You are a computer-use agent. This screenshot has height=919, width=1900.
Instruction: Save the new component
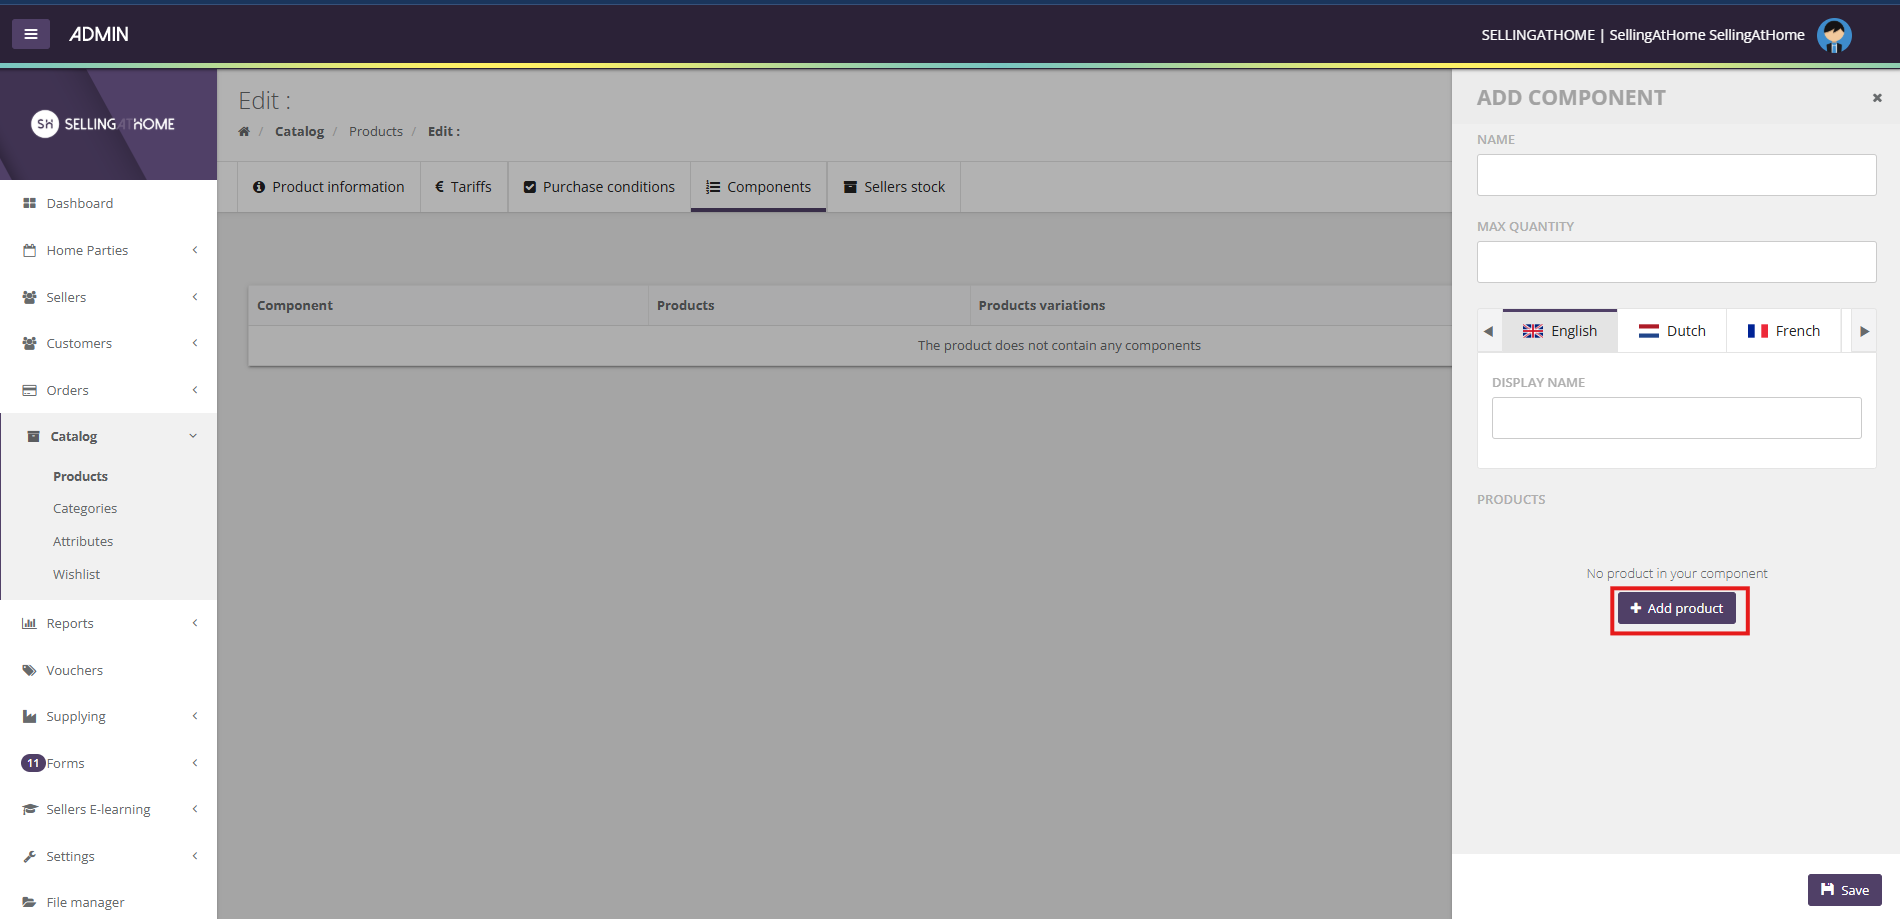tap(1844, 890)
